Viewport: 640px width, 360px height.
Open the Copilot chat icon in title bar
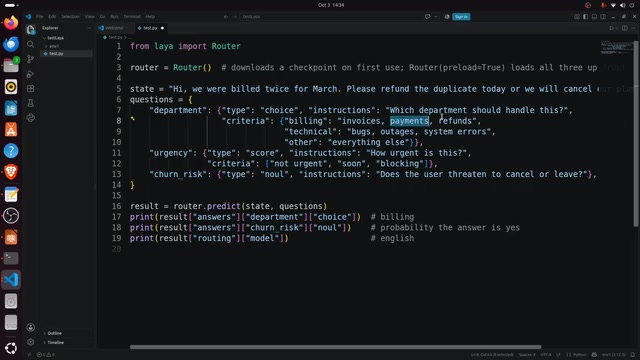tap(427, 17)
